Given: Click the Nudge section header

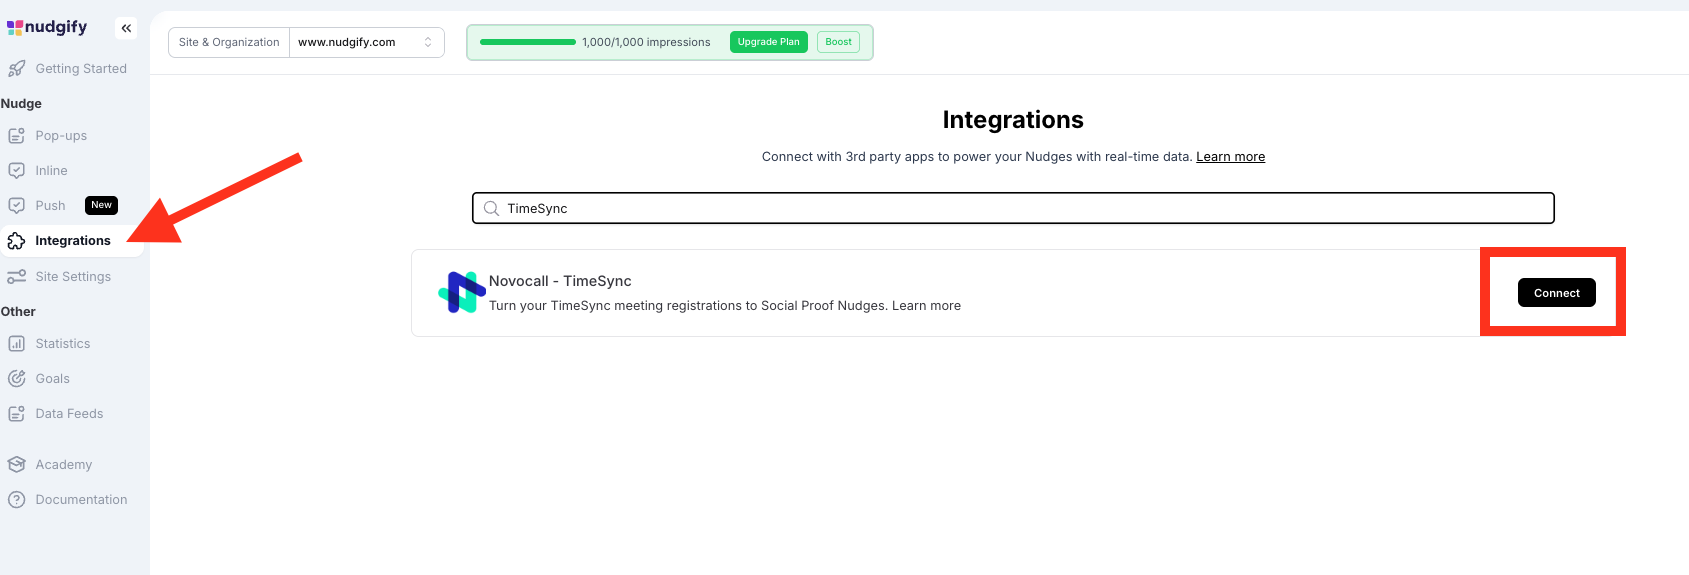Looking at the screenshot, I should (x=21, y=104).
